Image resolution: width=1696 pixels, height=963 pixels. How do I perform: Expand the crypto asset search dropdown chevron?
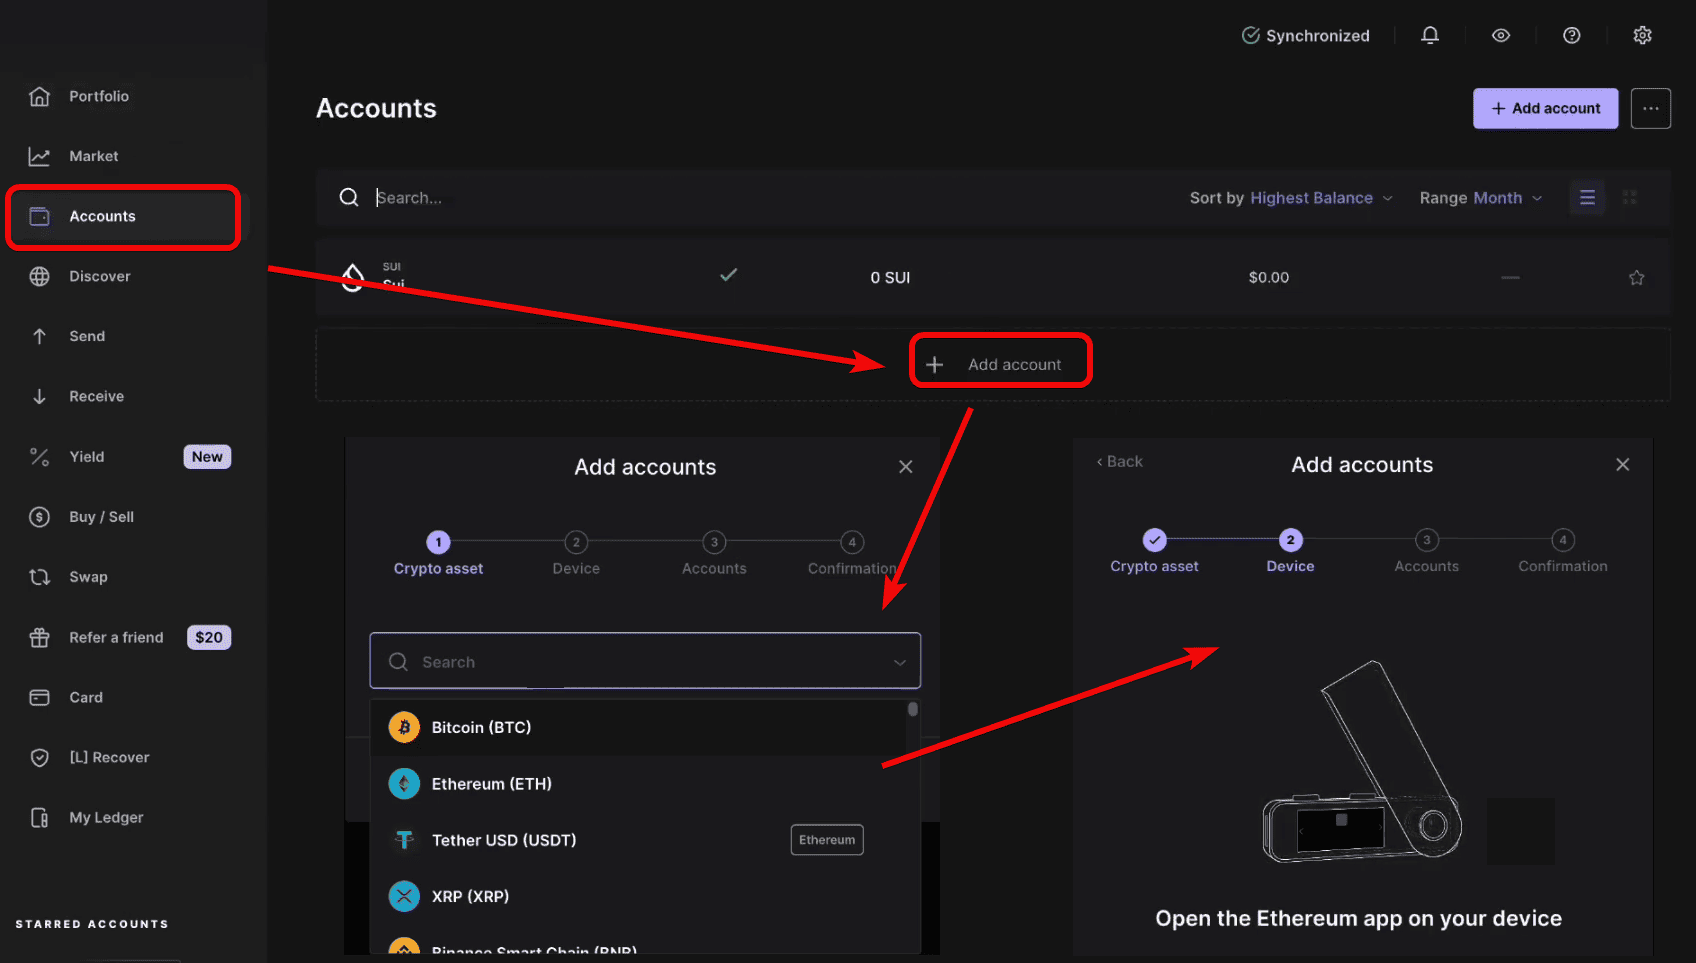tap(900, 662)
